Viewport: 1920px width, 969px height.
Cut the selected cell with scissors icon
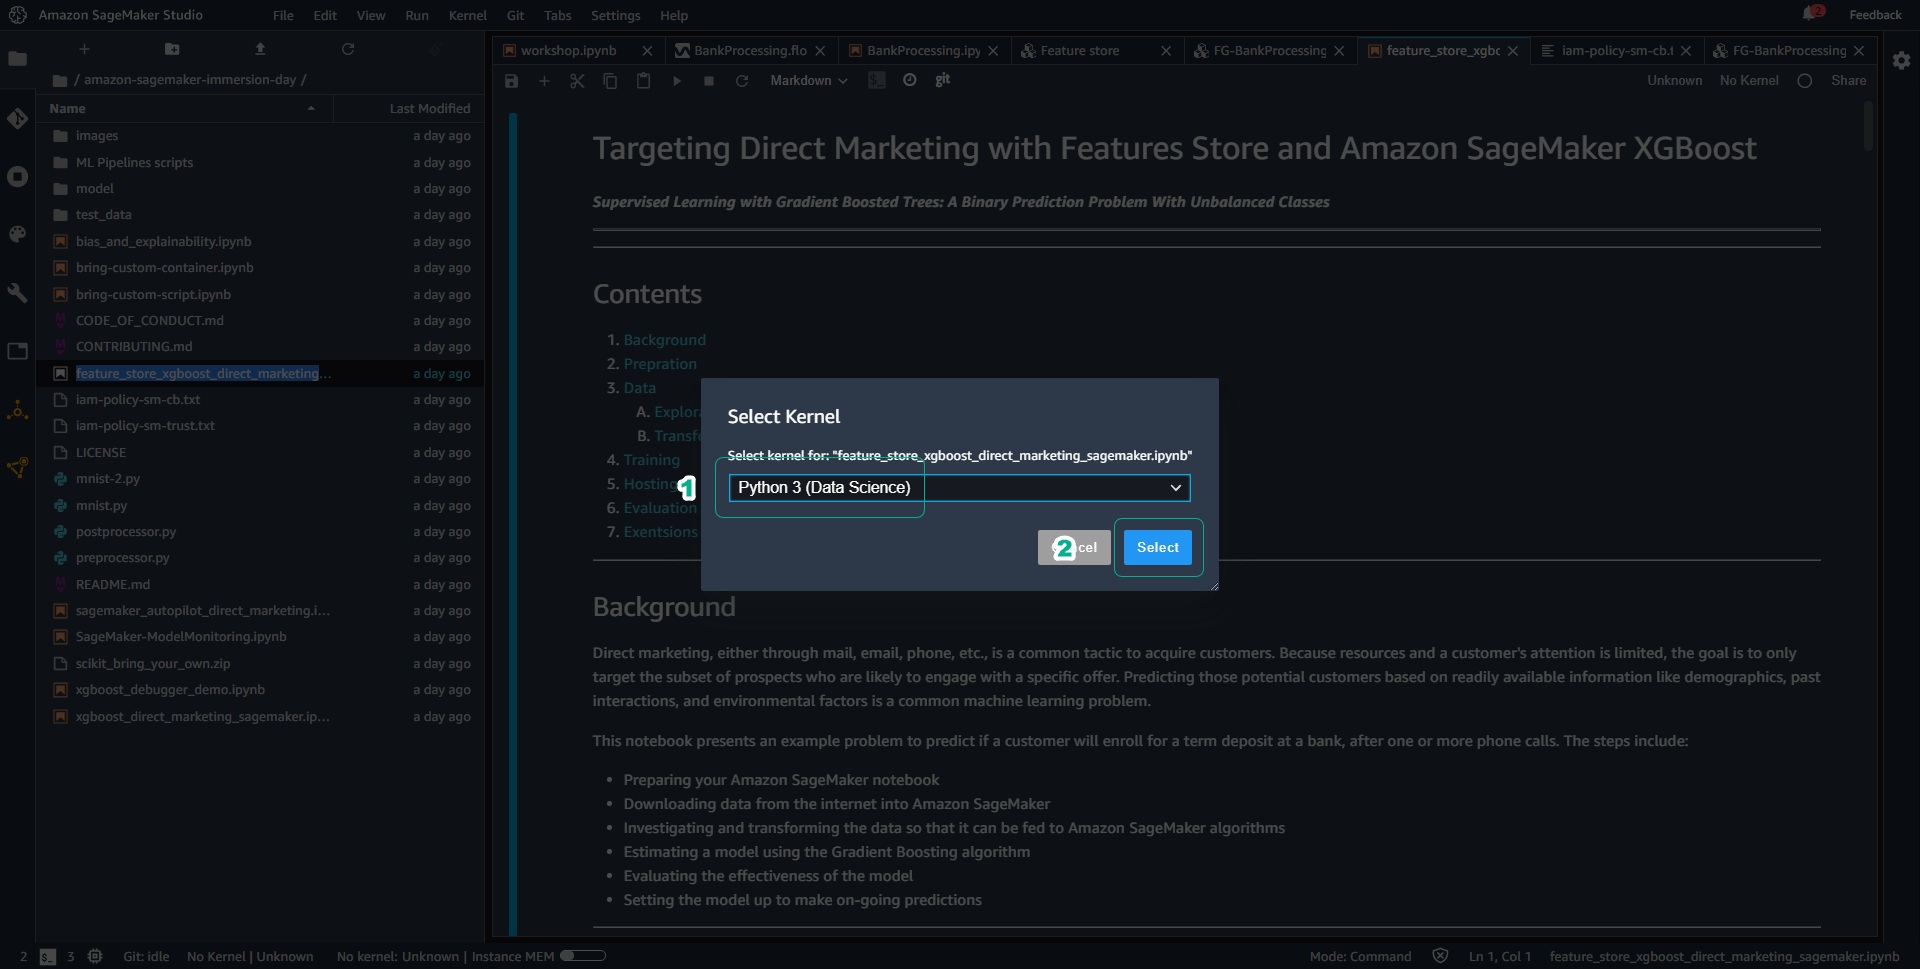pos(577,81)
